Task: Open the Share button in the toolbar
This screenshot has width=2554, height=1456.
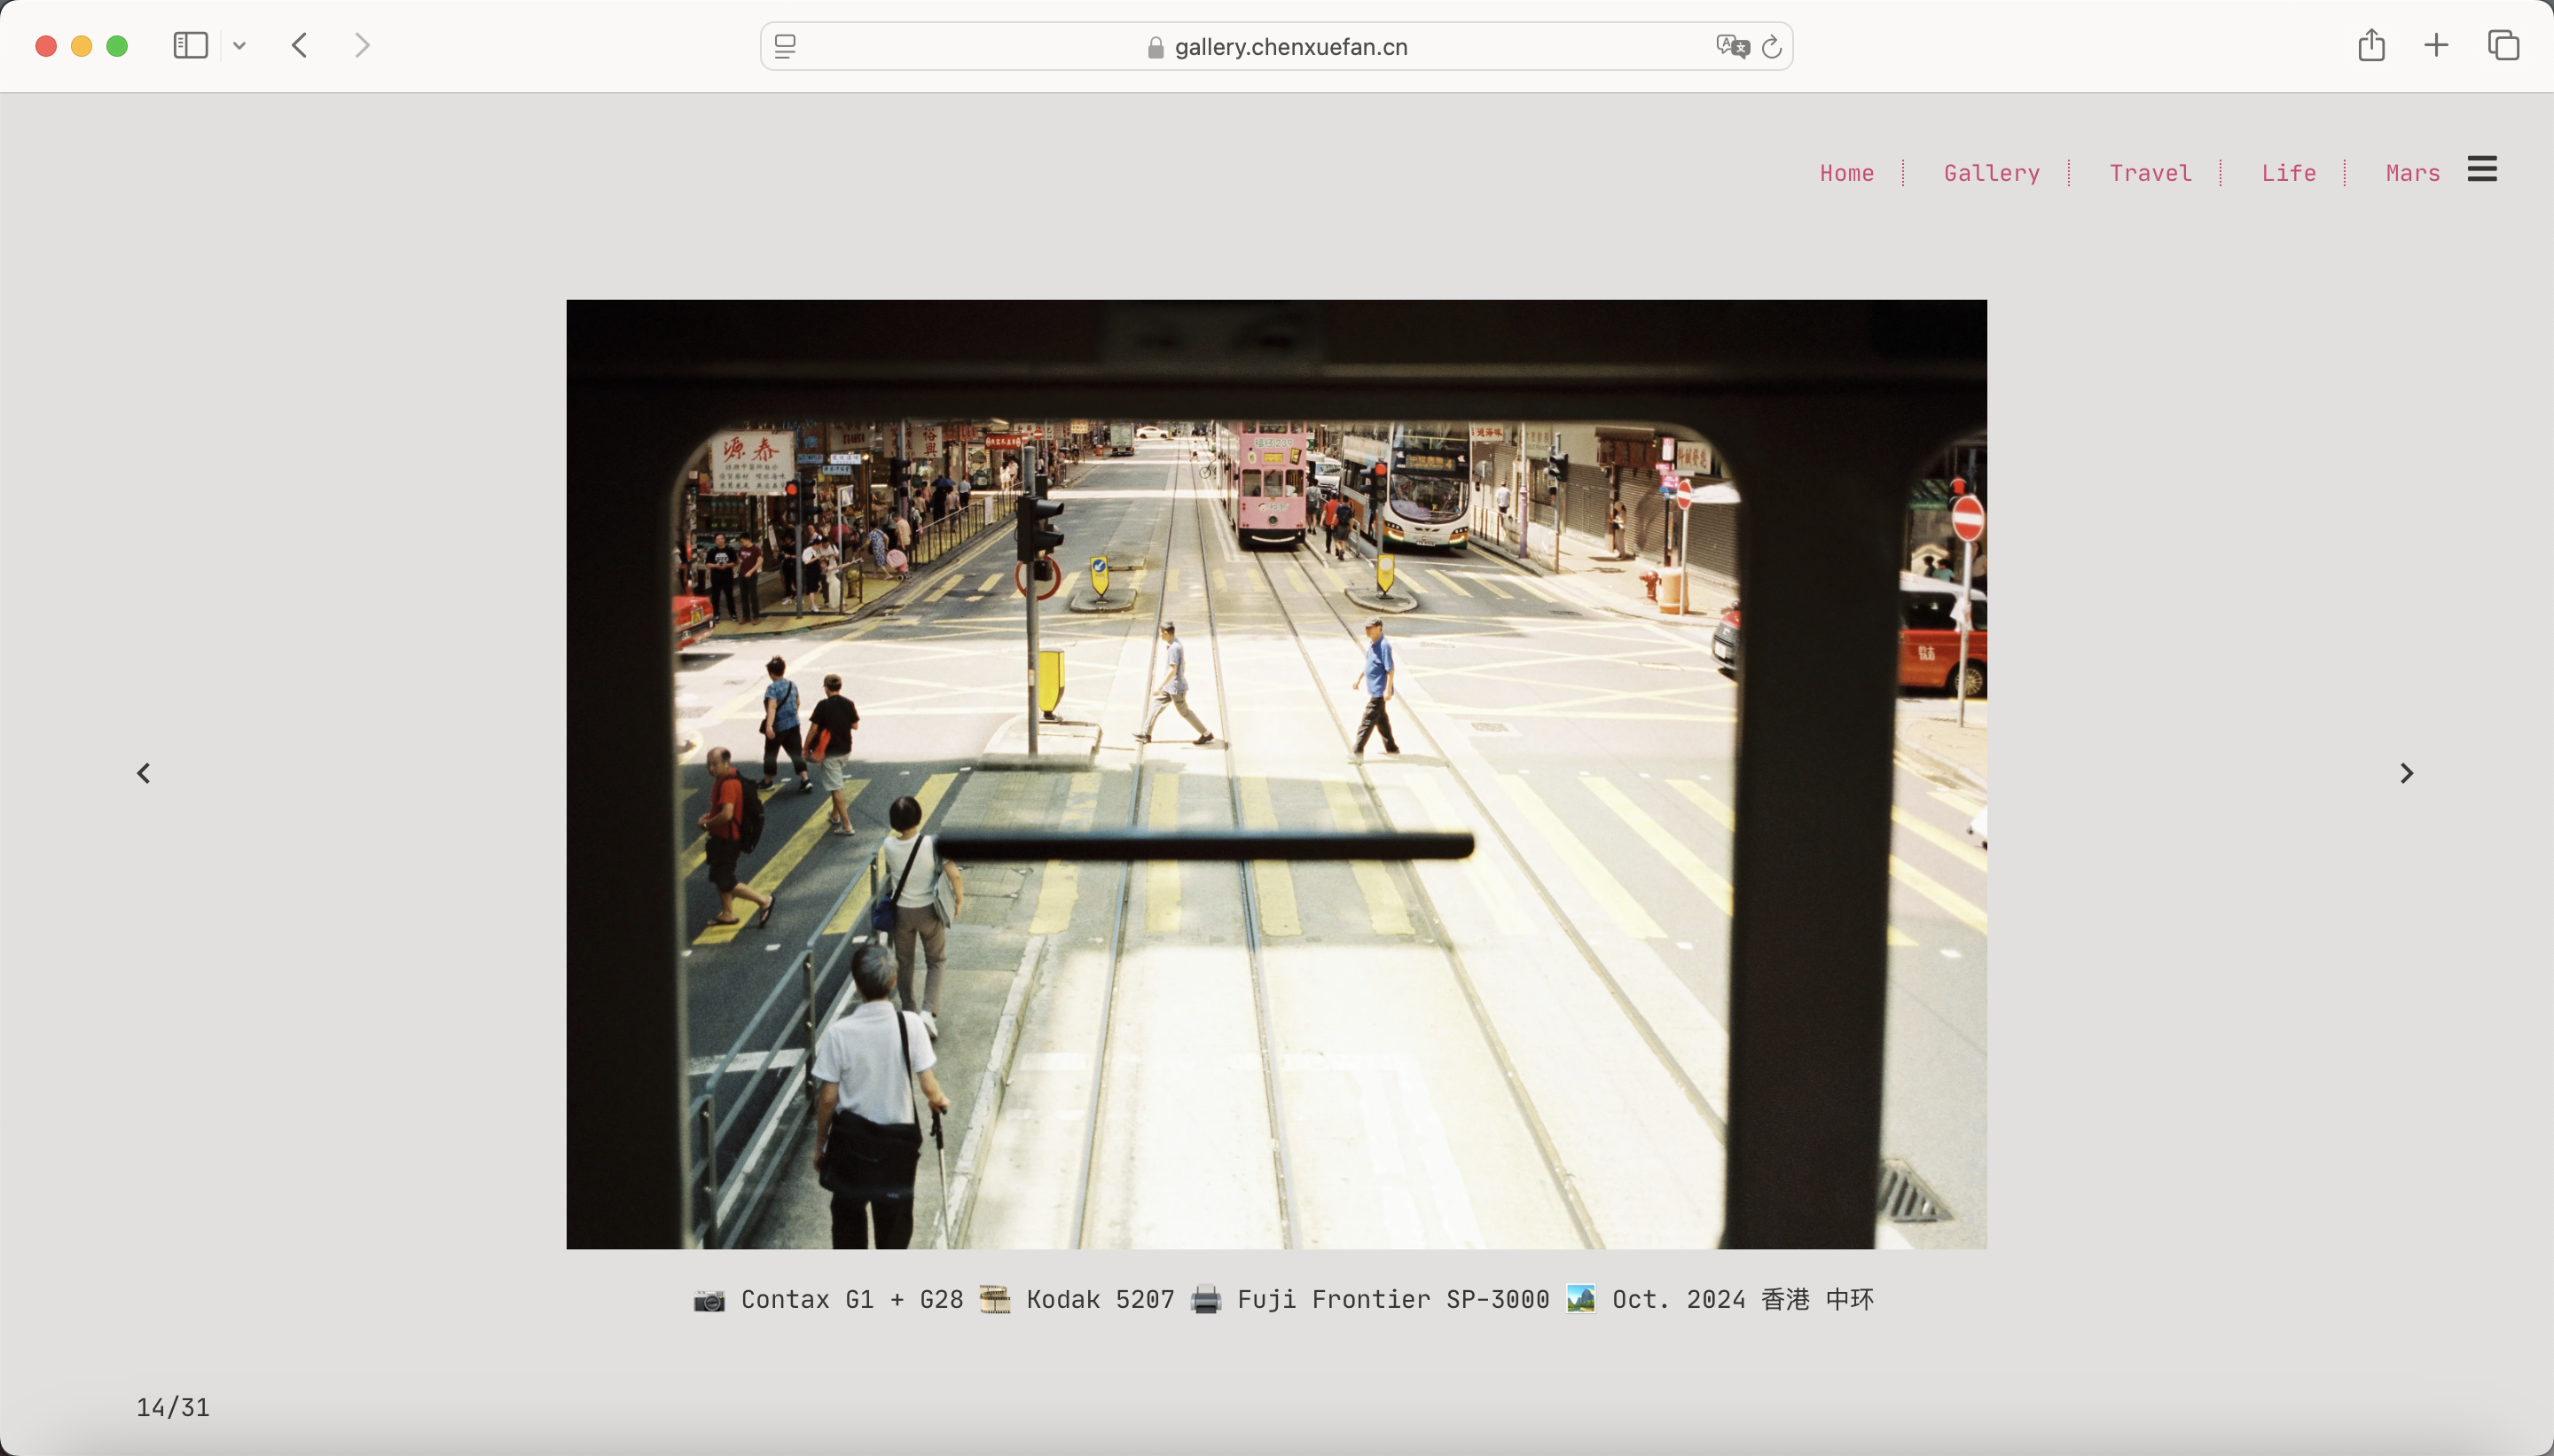Action: (2372, 46)
